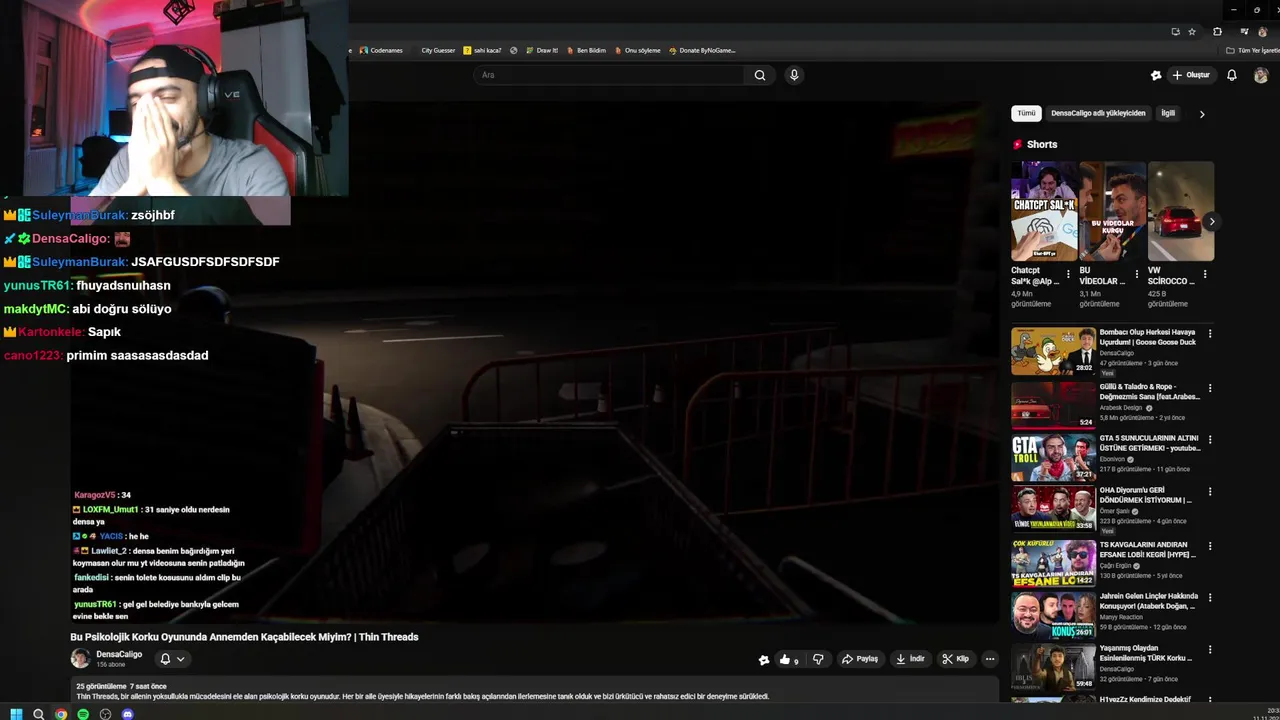Viewport: 1280px width, 720px height.
Task: Open the VW Scirocco short thumbnail
Action: pos(1181,211)
